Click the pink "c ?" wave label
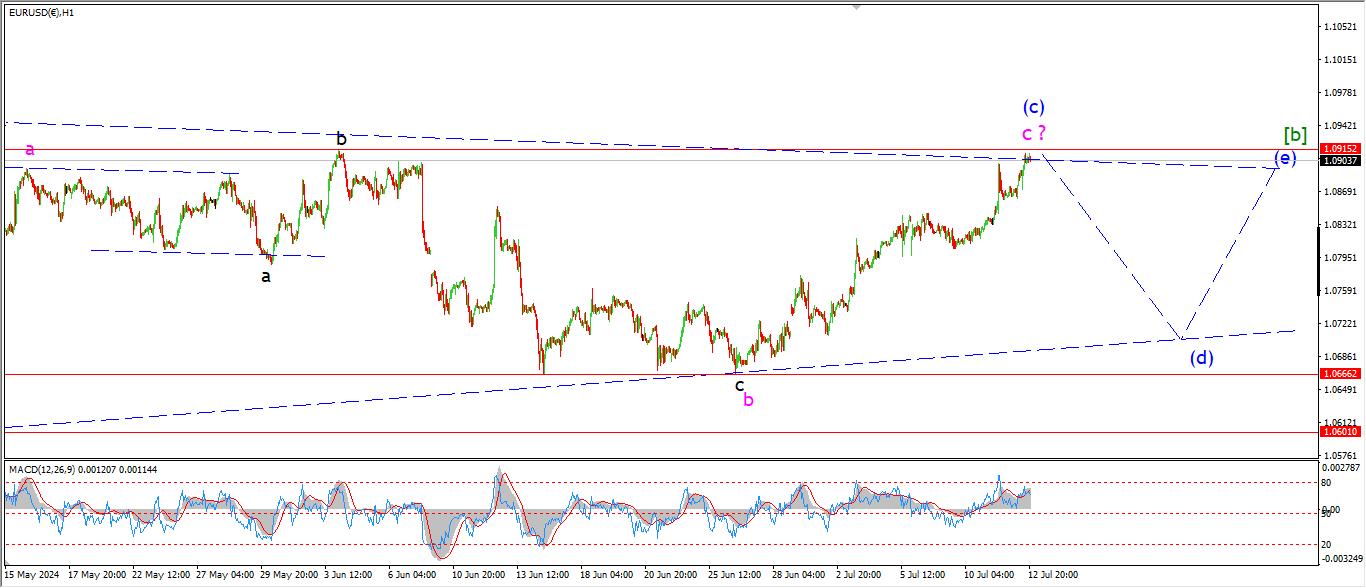 (x=1033, y=133)
